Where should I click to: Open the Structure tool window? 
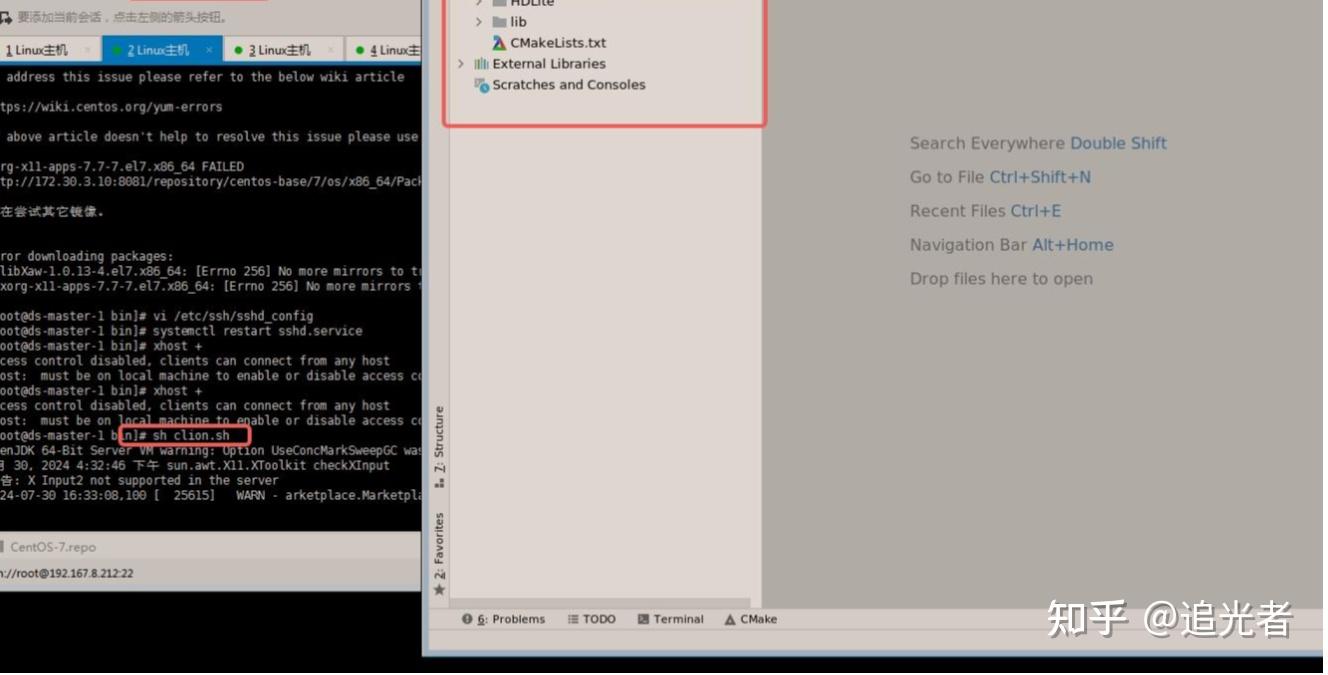tap(438, 440)
